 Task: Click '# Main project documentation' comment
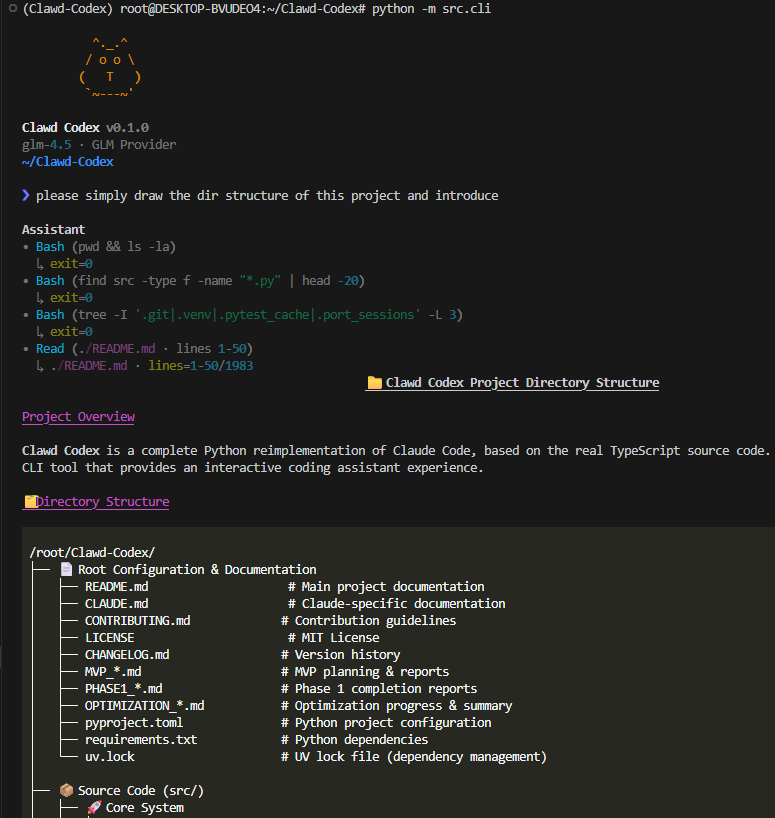point(386,586)
